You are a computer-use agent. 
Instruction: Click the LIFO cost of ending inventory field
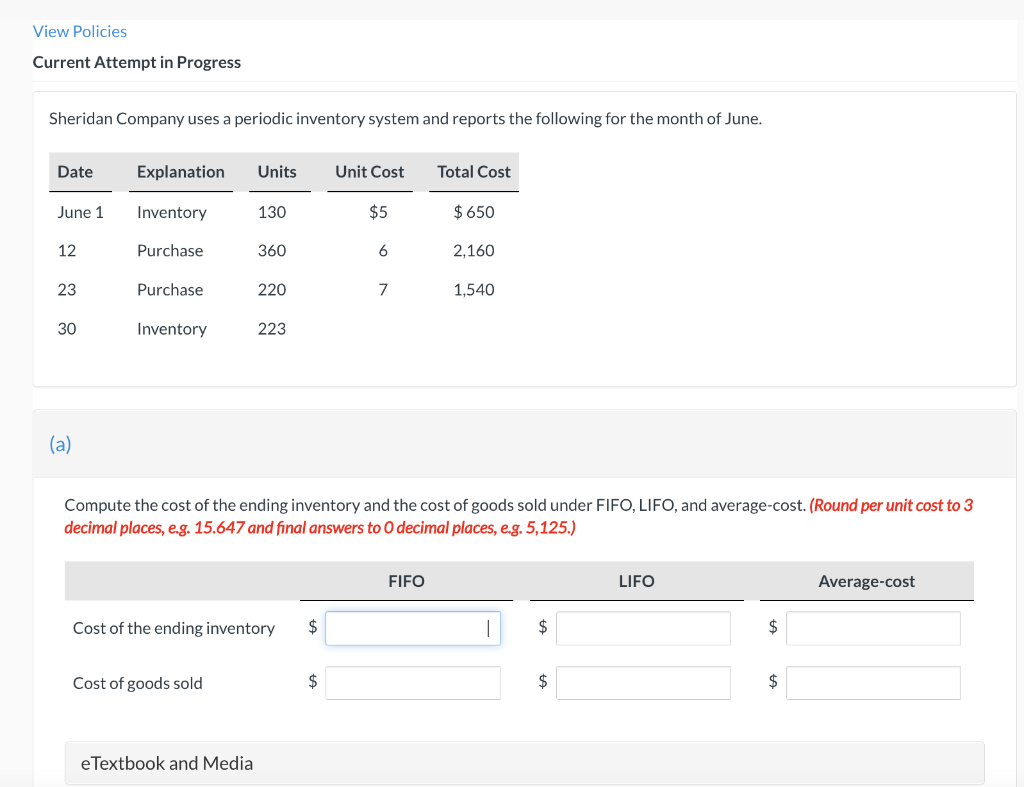[x=643, y=628]
